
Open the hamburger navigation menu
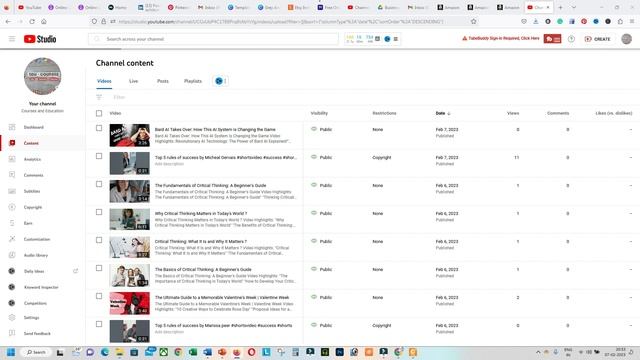point(12,39)
